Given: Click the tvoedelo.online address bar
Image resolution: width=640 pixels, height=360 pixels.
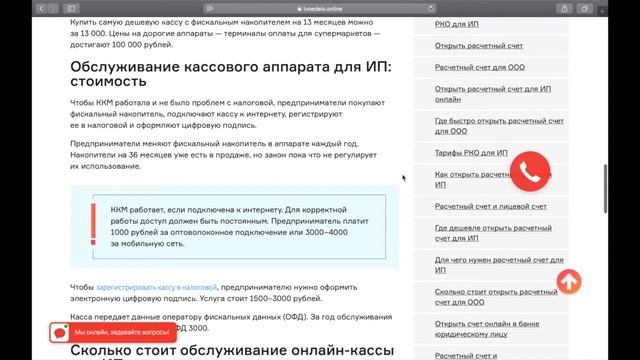Looking at the screenshot, I should (320, 9).
